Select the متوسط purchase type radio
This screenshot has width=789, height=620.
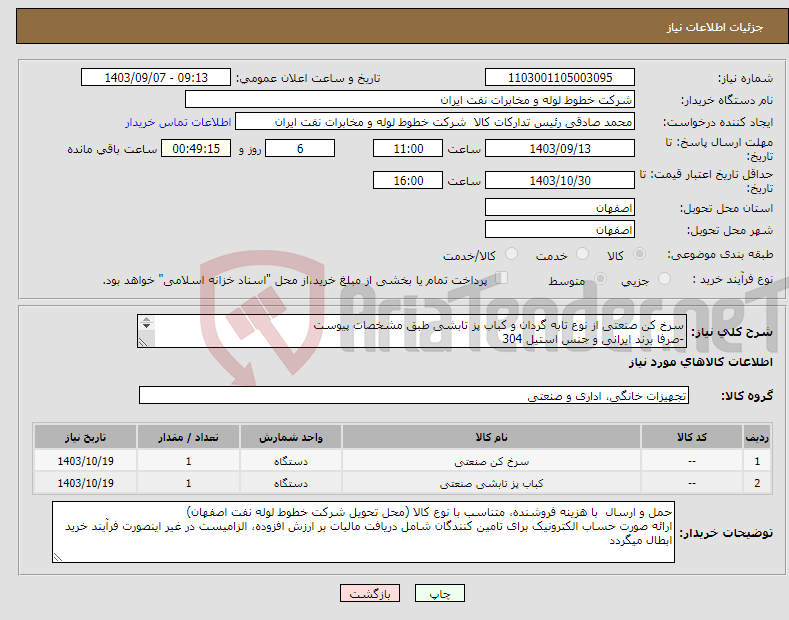tap(600, 279)
